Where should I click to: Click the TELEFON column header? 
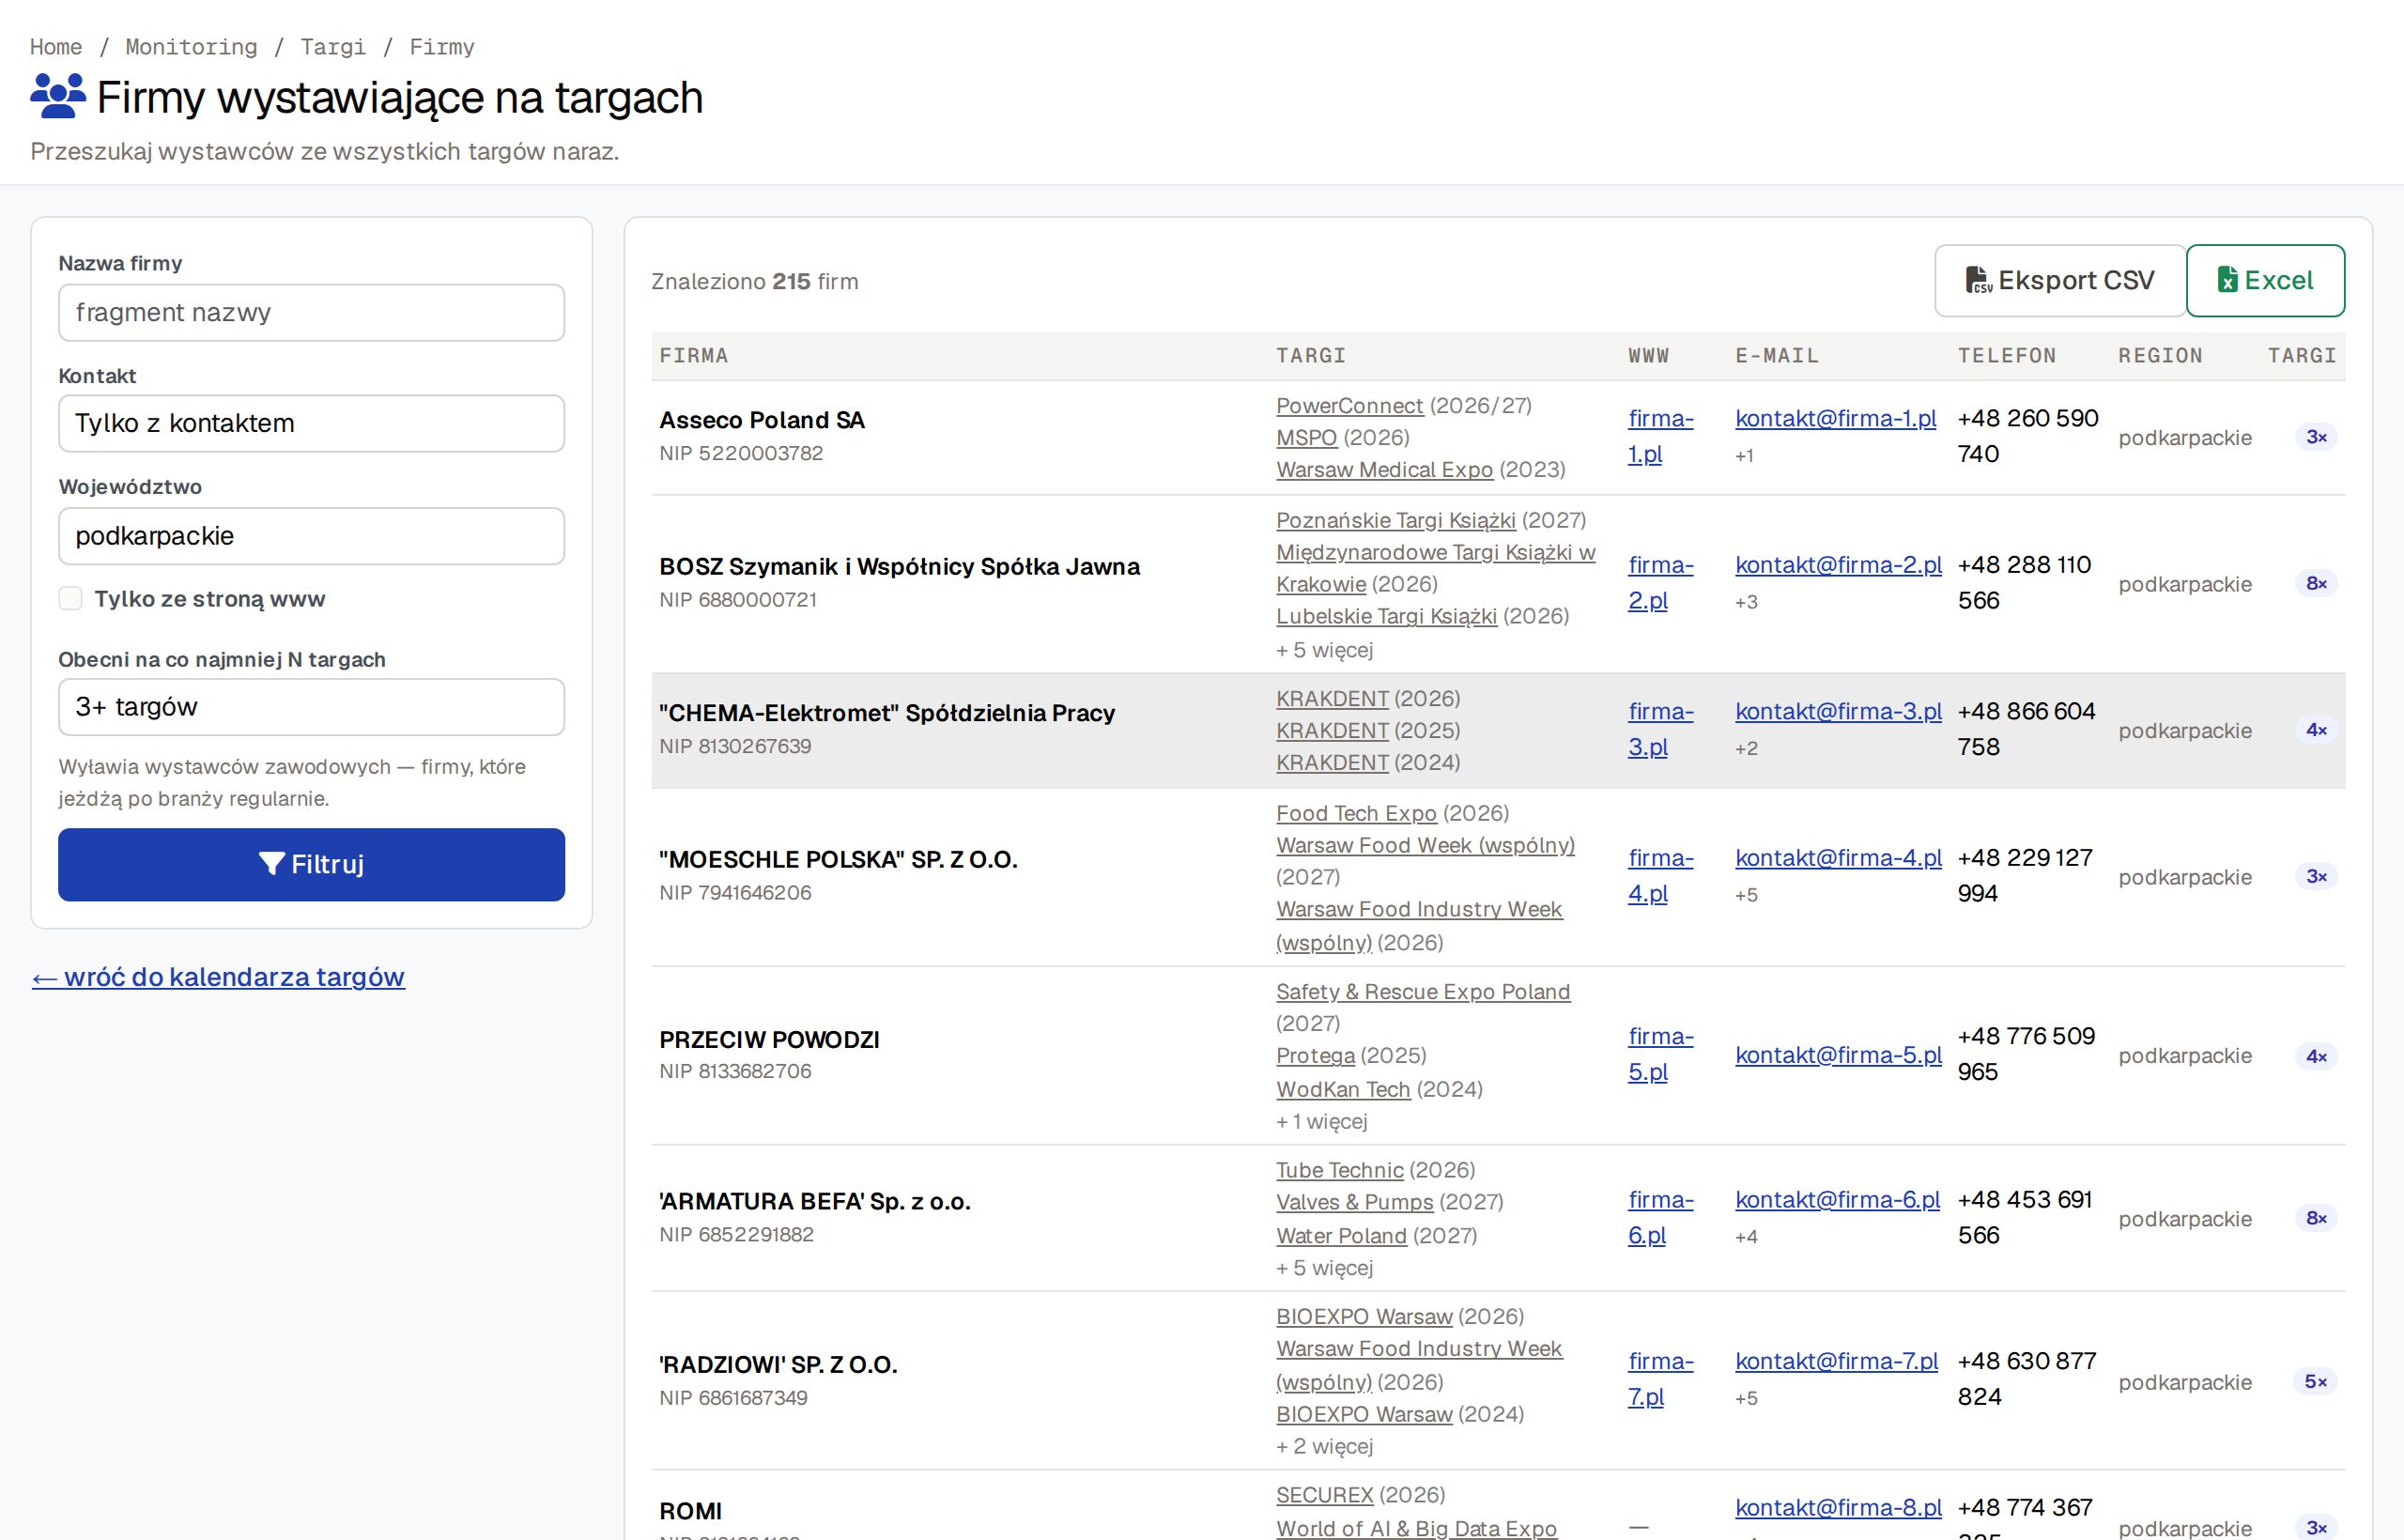(2007, 356)
